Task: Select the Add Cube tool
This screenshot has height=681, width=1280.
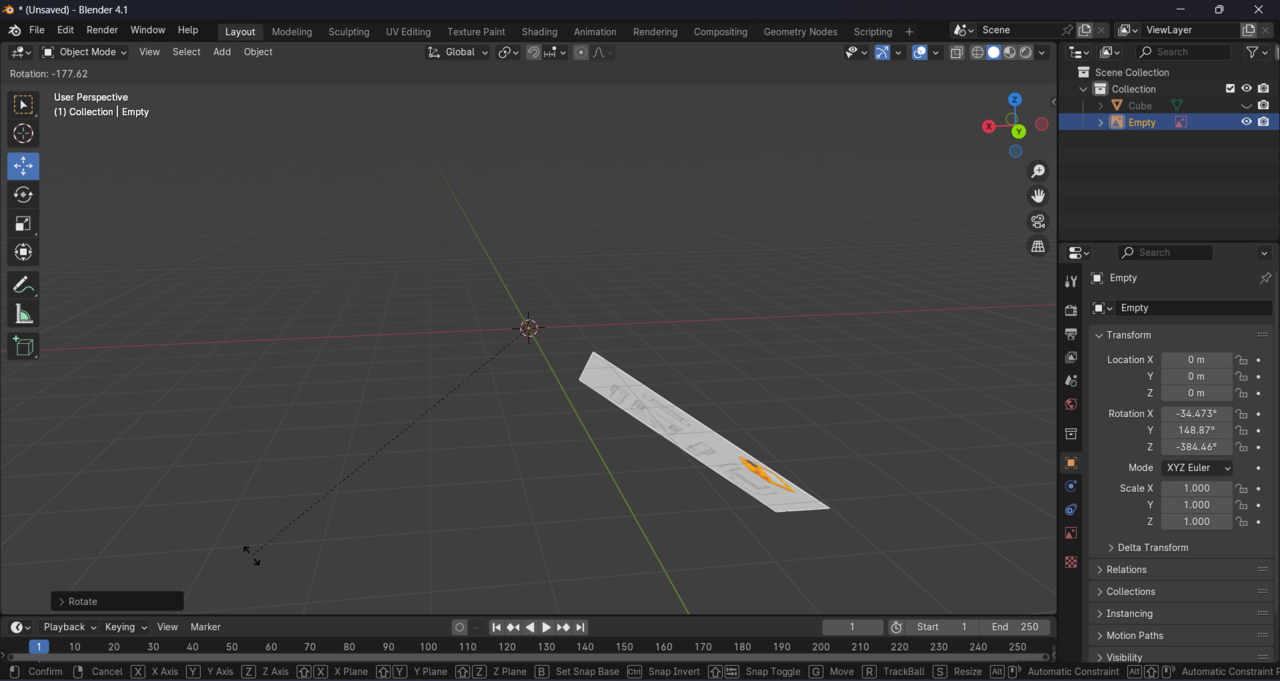Action: coord(23,347)
